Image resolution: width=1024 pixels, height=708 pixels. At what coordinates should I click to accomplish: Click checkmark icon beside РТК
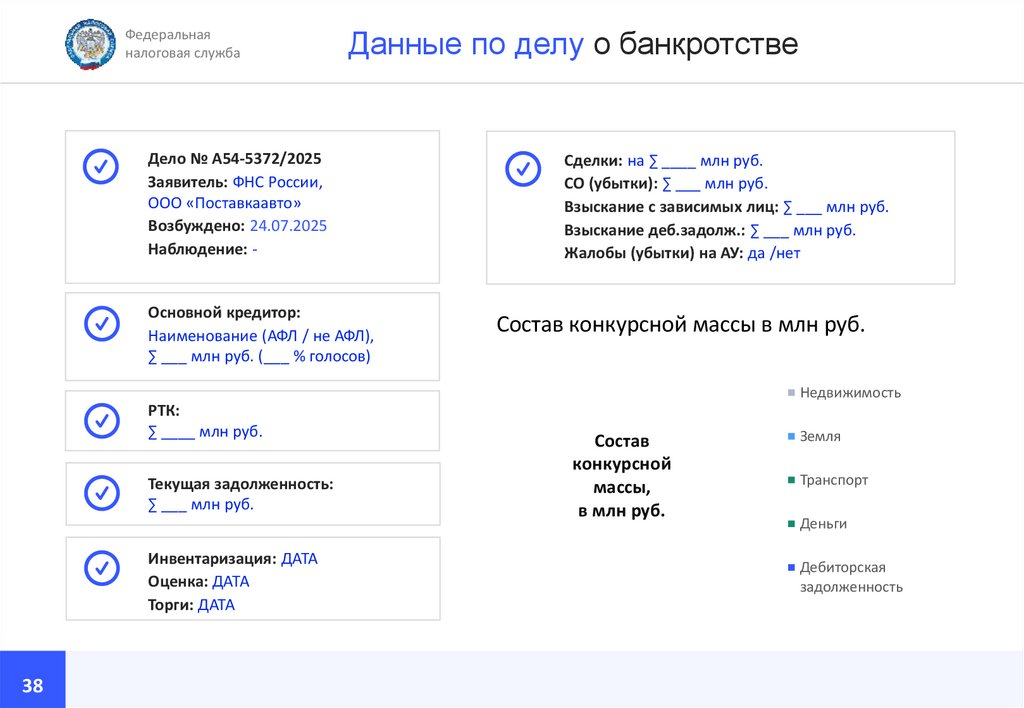[102, 420]
